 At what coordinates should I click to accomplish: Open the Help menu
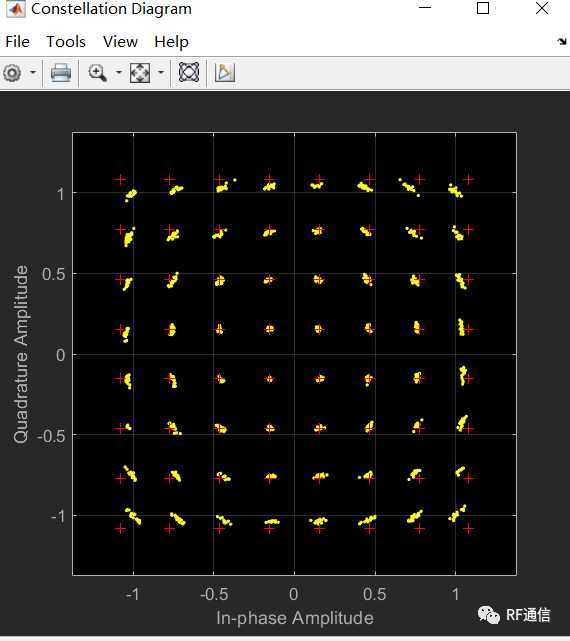click(171, 42)
